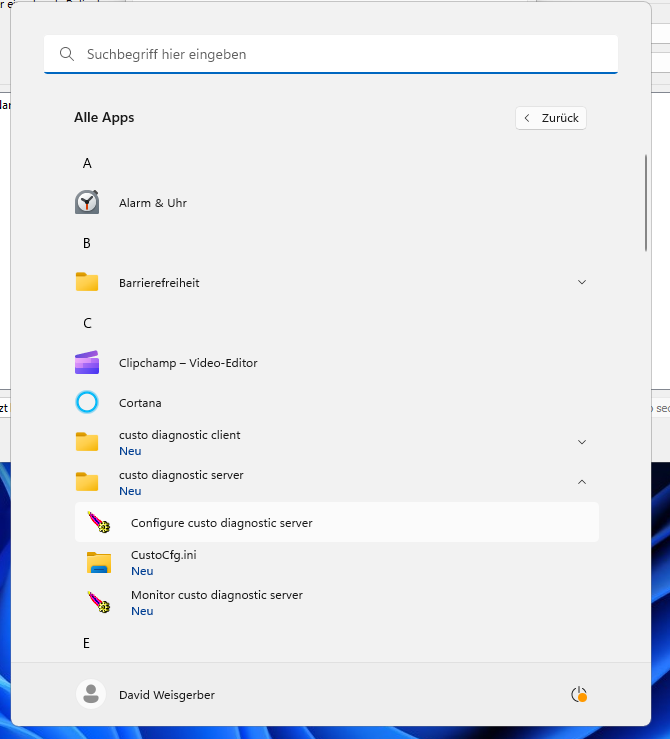Expand the Barrierefreiheit folder chevron
Image resolution: width=670 pixels, height=739 pixels.
click(582, 282)
